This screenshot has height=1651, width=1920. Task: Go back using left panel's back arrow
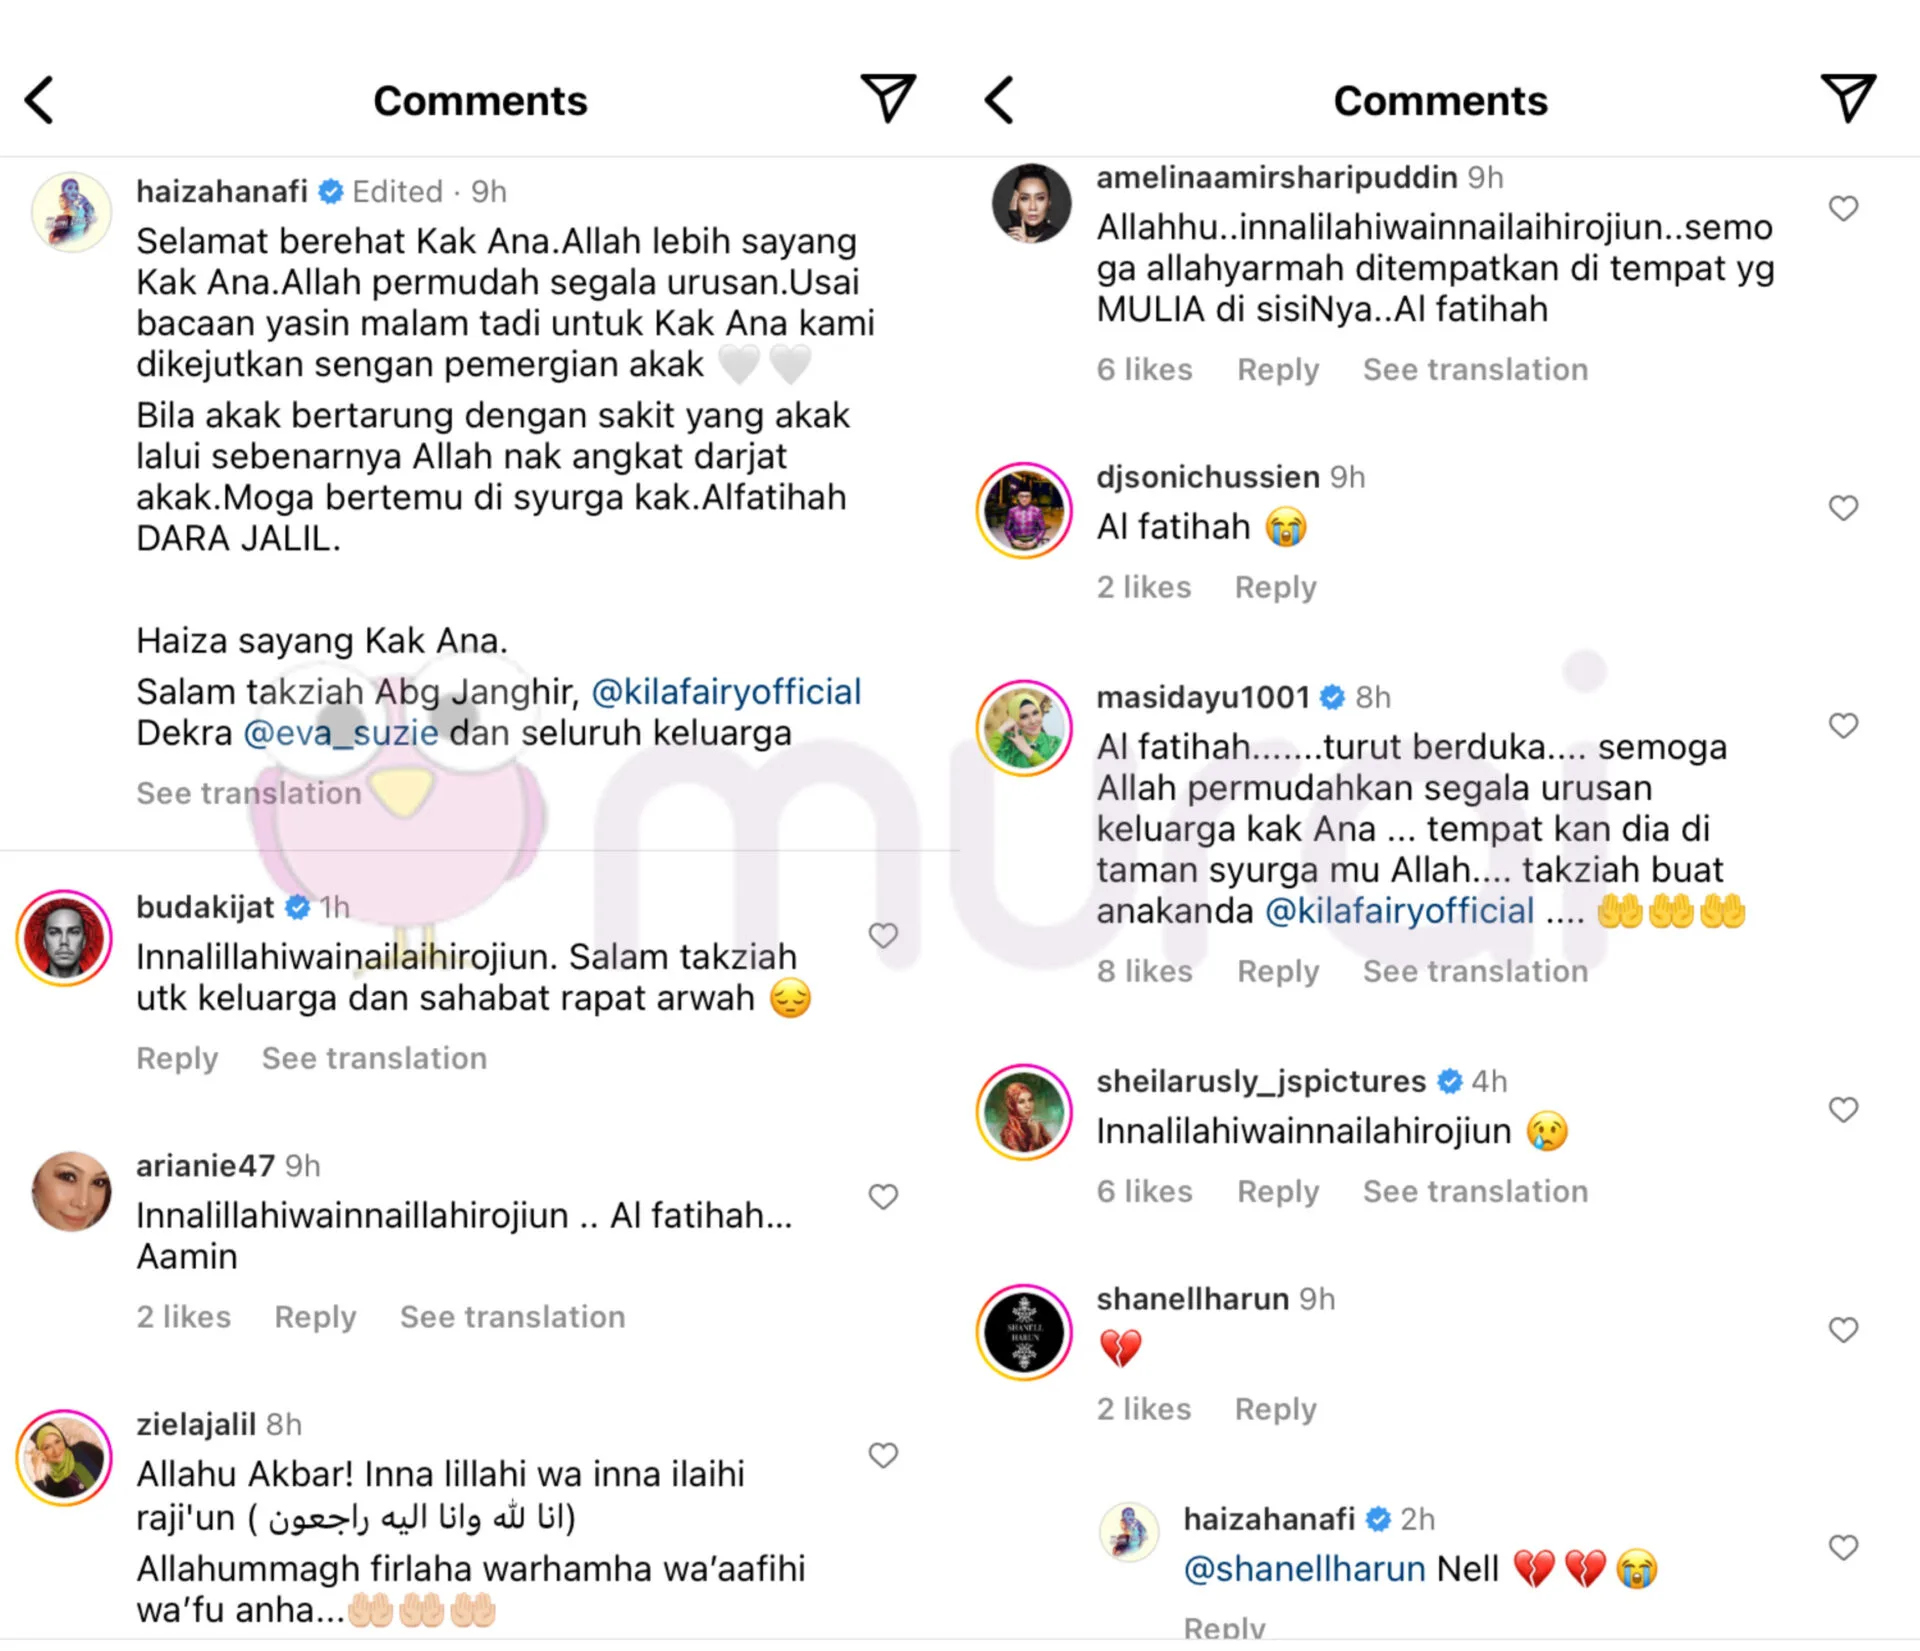pos(39,100)
